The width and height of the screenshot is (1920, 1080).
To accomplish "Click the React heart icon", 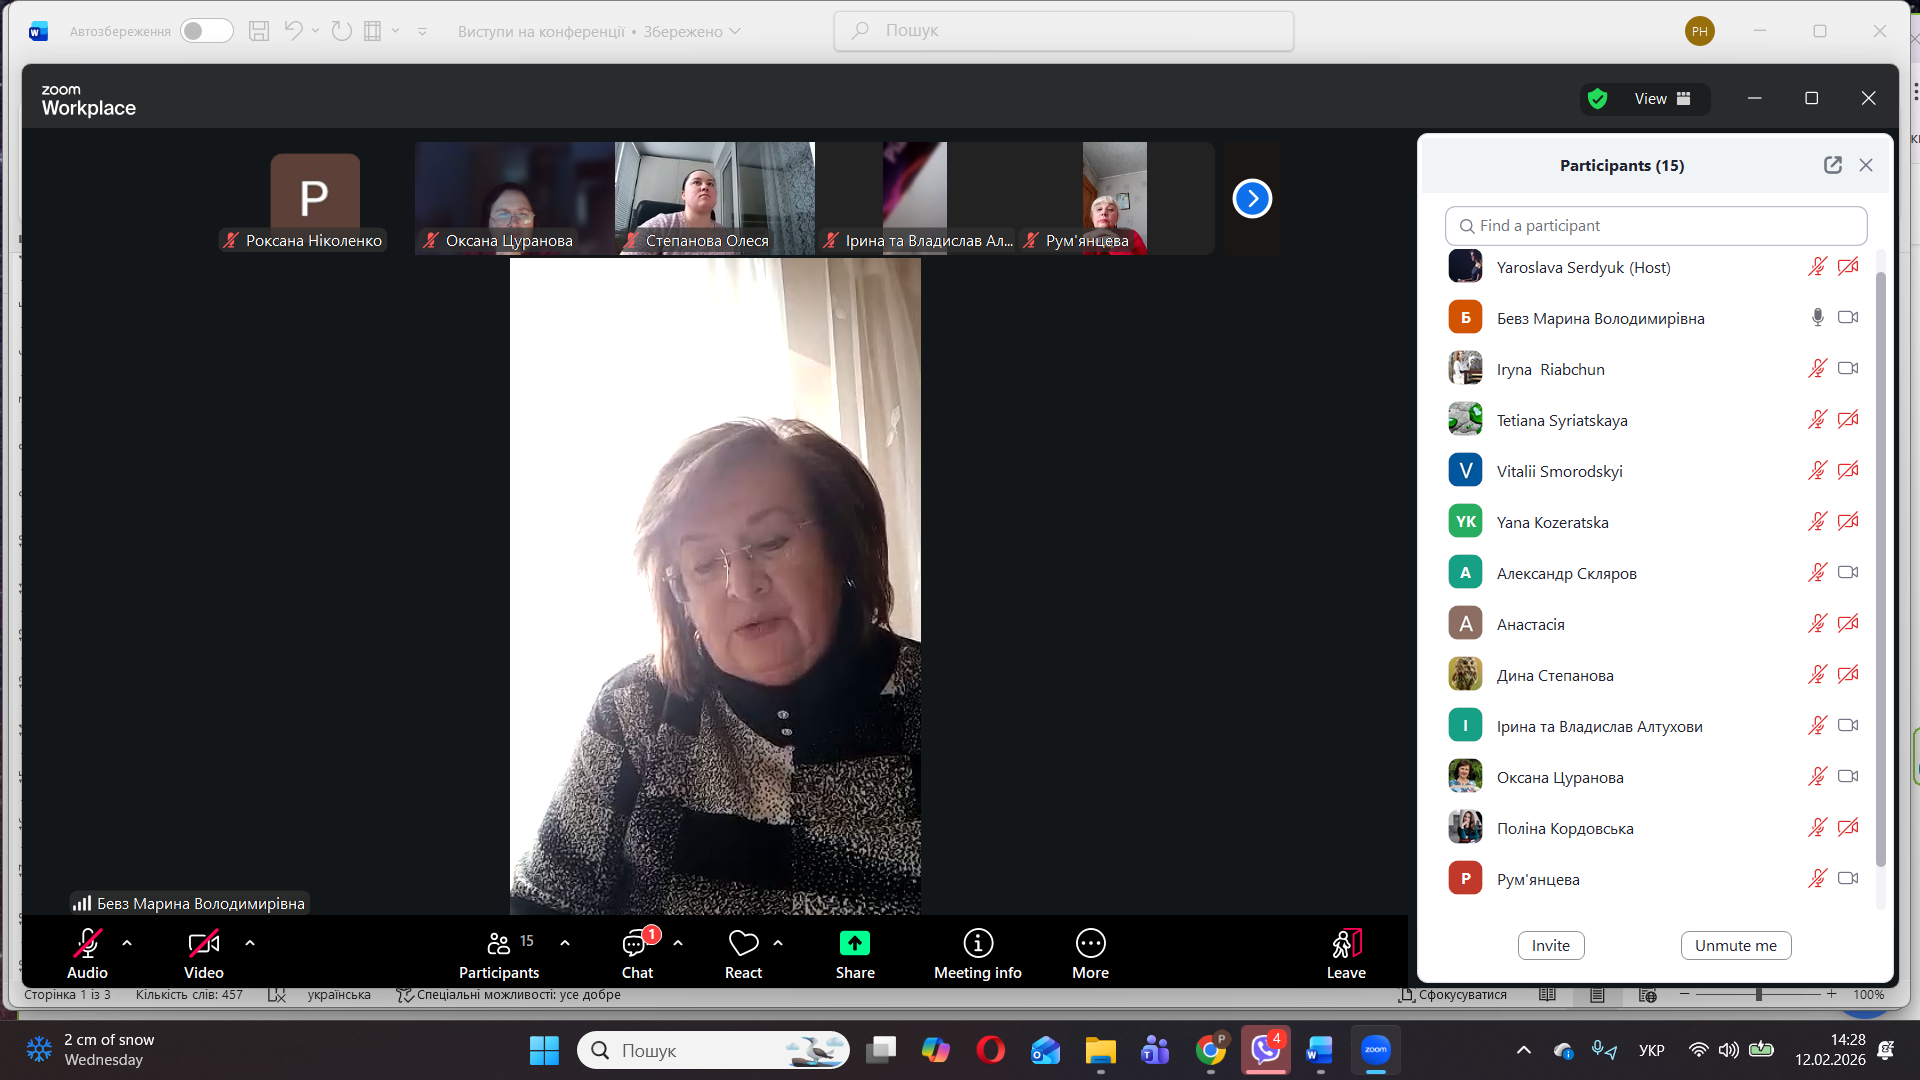I will [x=743, y=943].
